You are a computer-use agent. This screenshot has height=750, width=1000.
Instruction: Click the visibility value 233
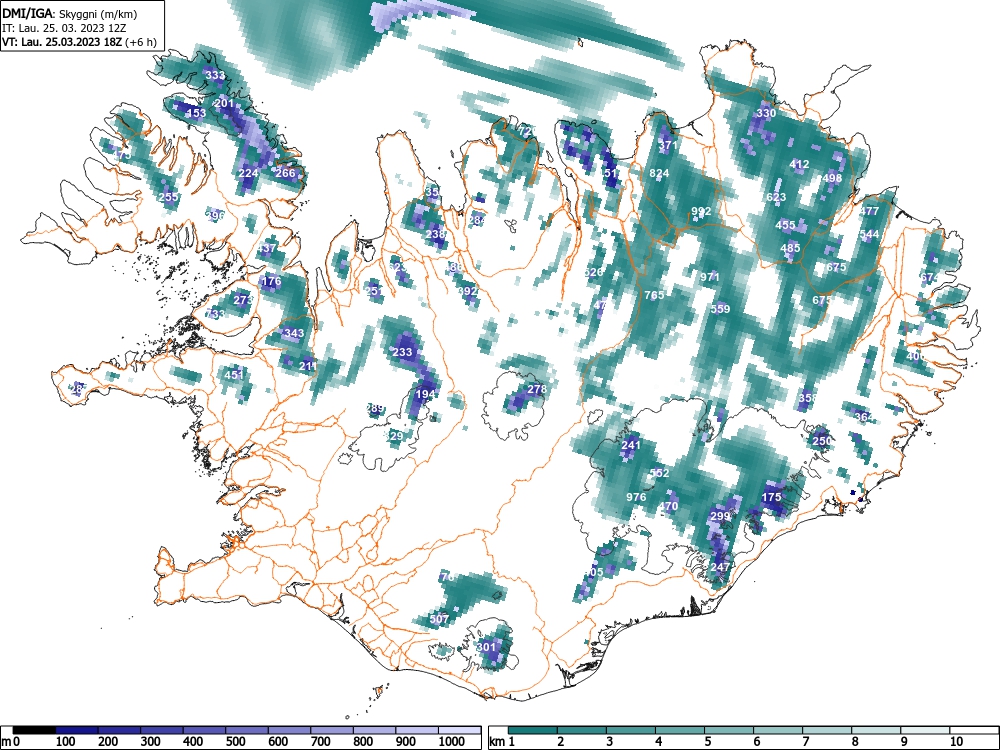(402, 353)
